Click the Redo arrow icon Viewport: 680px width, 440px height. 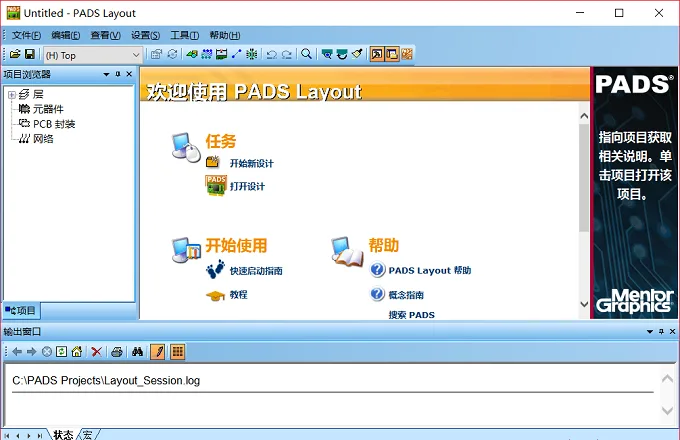point(287,54)
